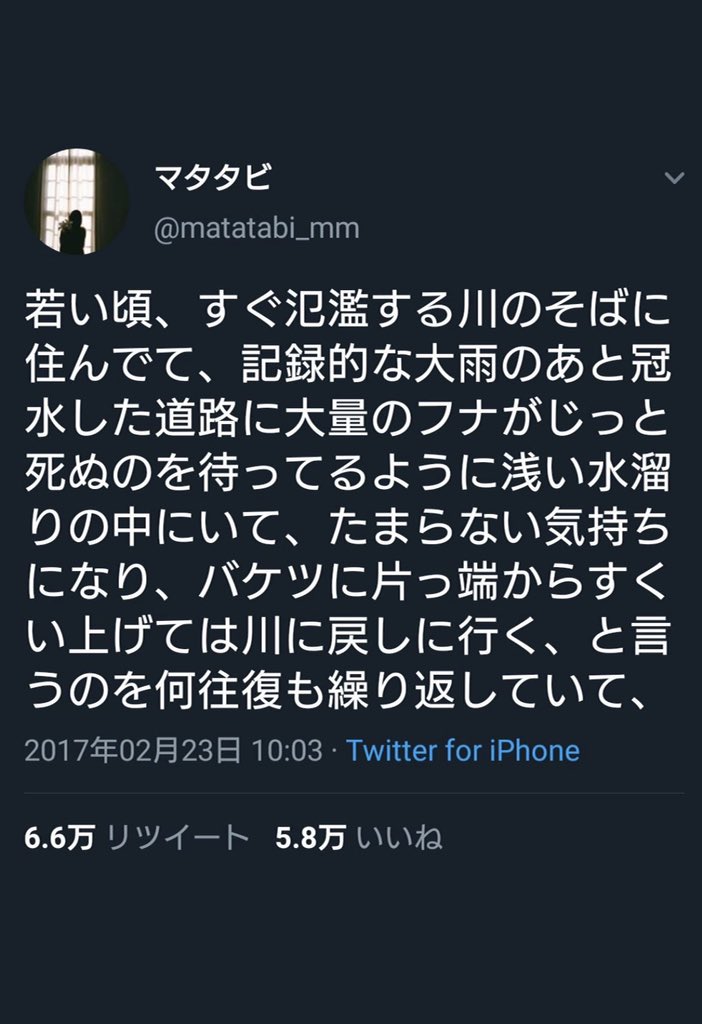Image resolution: width=702 pixels, height=1024 pixels.
Task: Open the リツイート list label
Action: tap(178, 838)
